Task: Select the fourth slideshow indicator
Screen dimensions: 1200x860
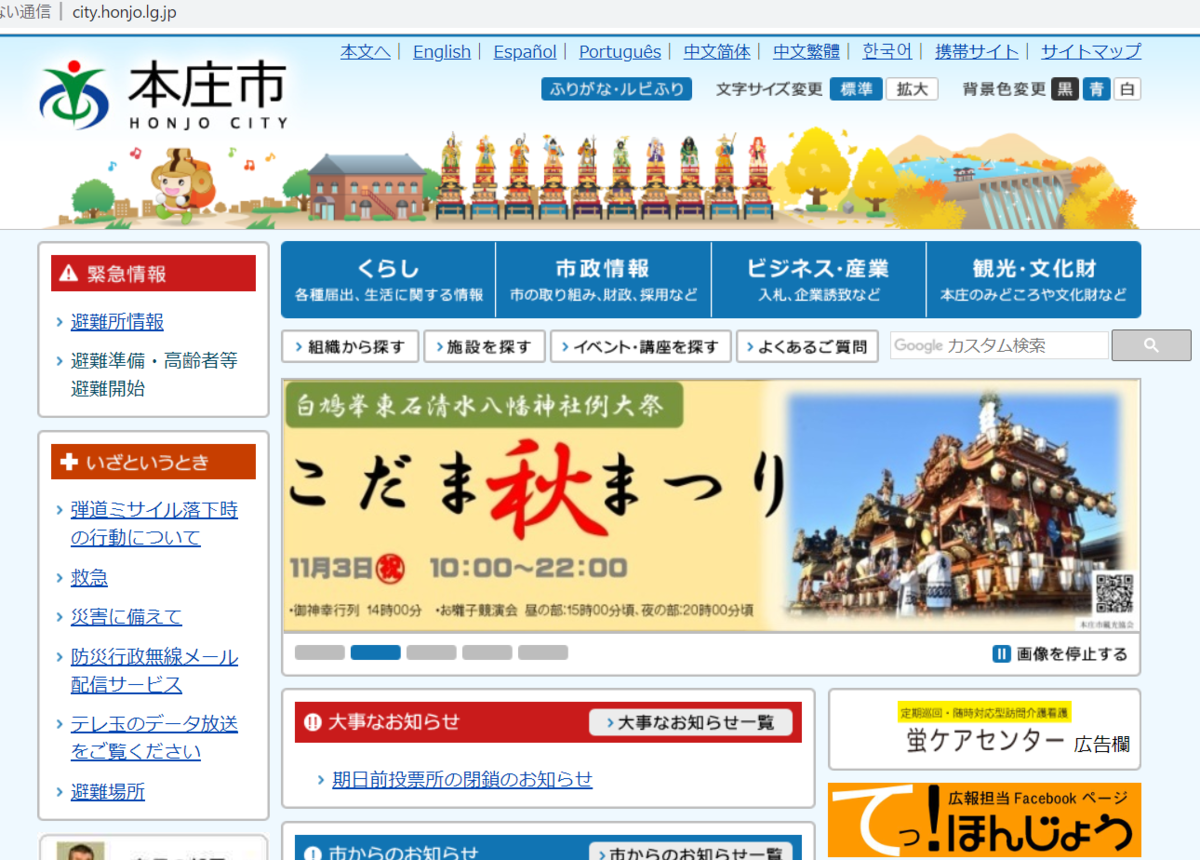Action: [x=487, y=652]
